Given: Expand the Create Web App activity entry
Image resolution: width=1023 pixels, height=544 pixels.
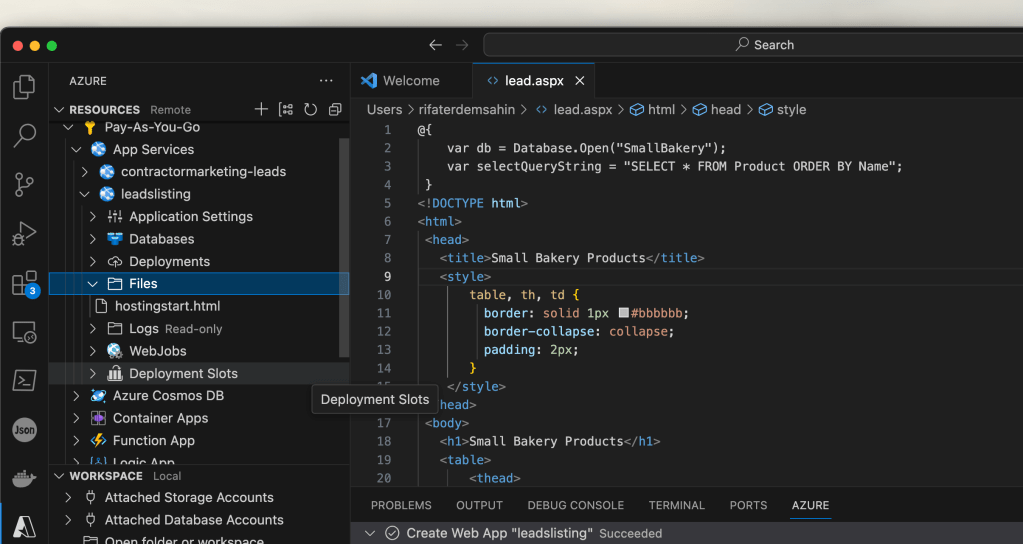Looking at the screenshot, I should tap(370, 533).
